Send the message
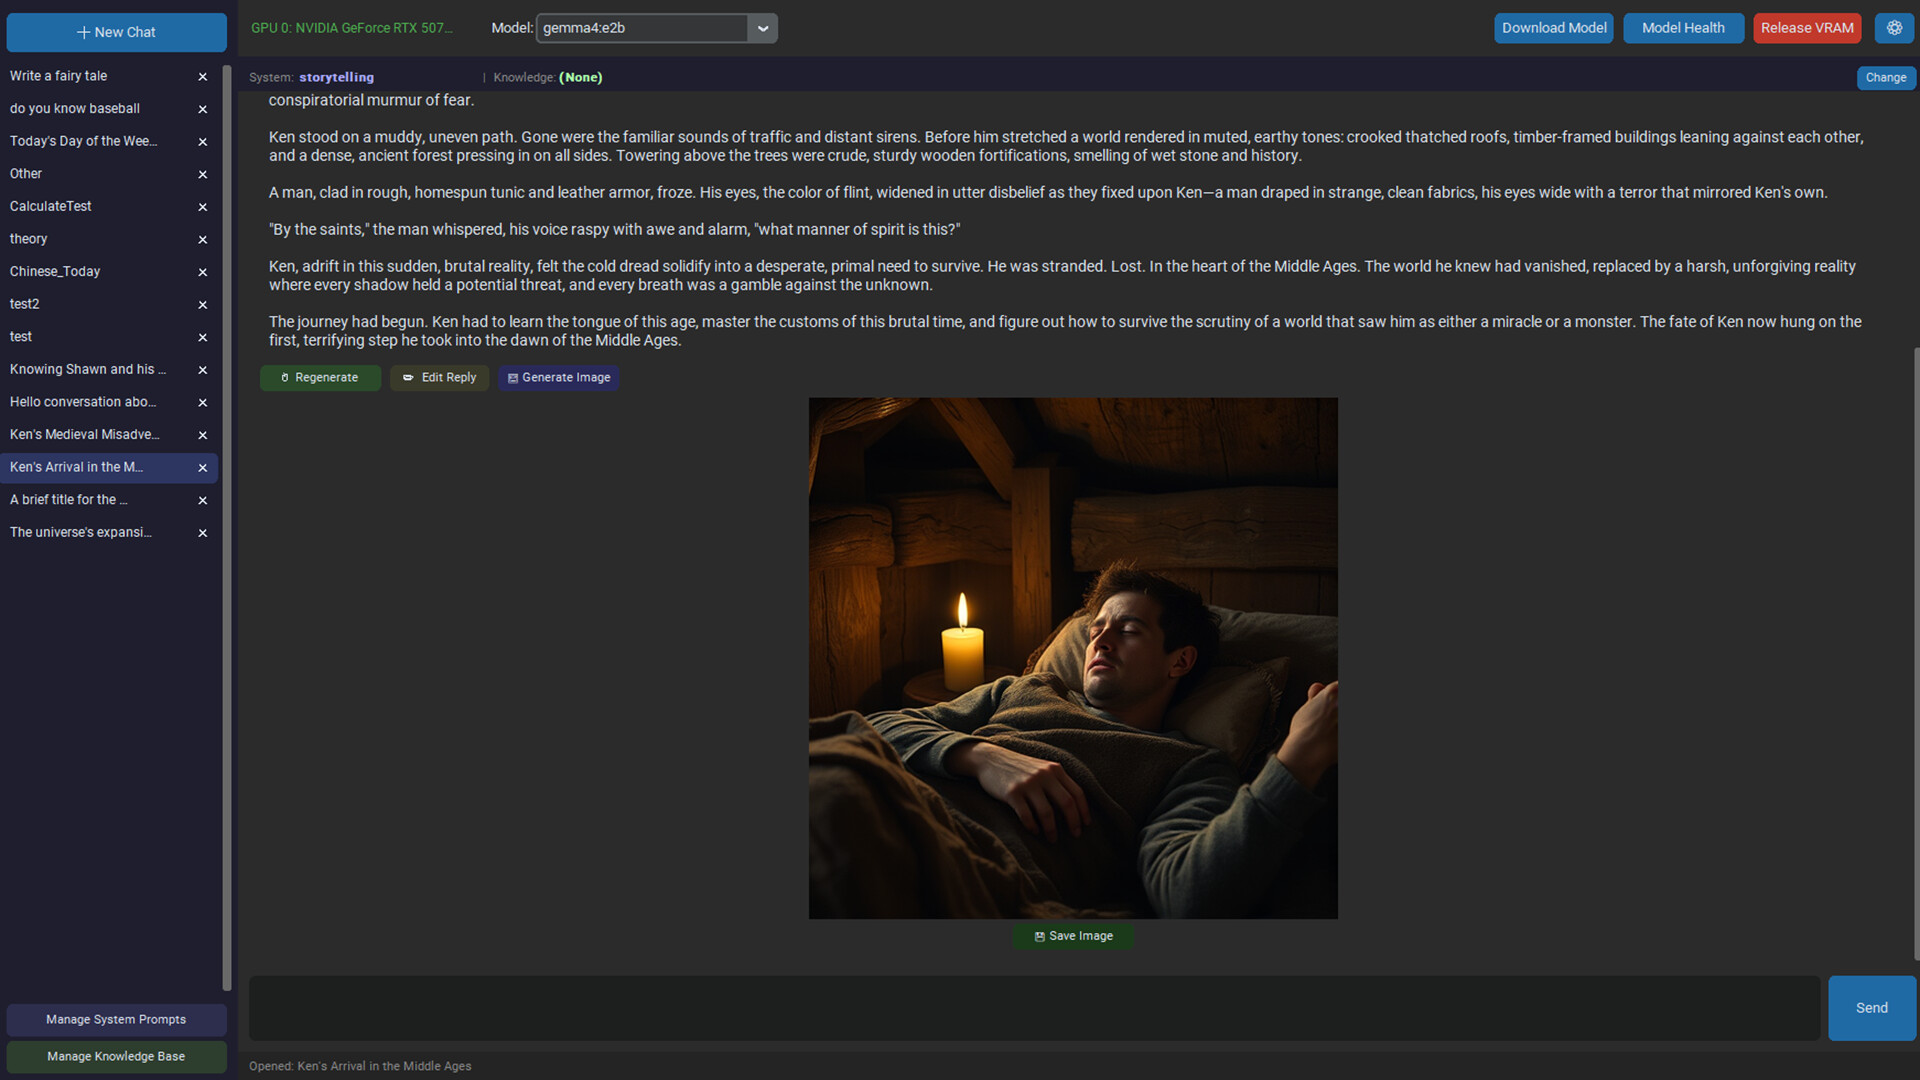The height and width of the screenshot is (1080, 1920). tap(1872, 1008)
